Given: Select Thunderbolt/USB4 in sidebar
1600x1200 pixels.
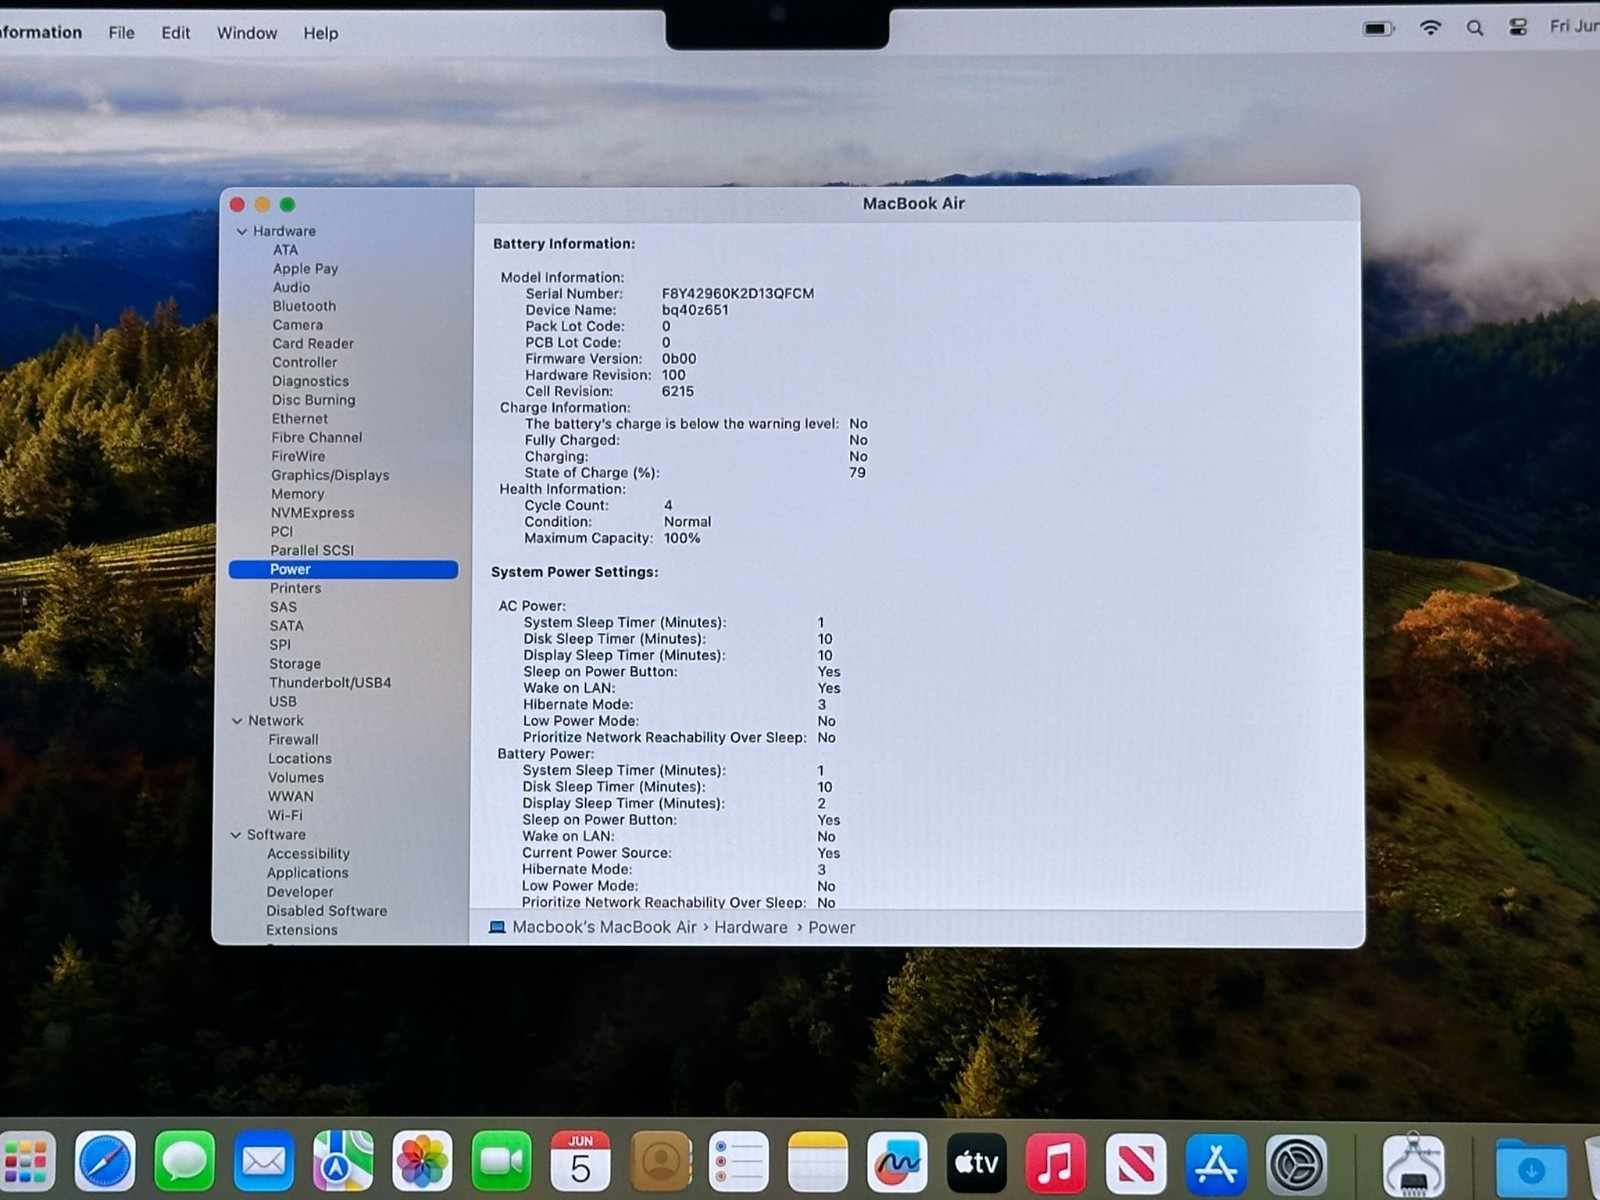Looking at the screenshot, I should click(x=330, y=683).
